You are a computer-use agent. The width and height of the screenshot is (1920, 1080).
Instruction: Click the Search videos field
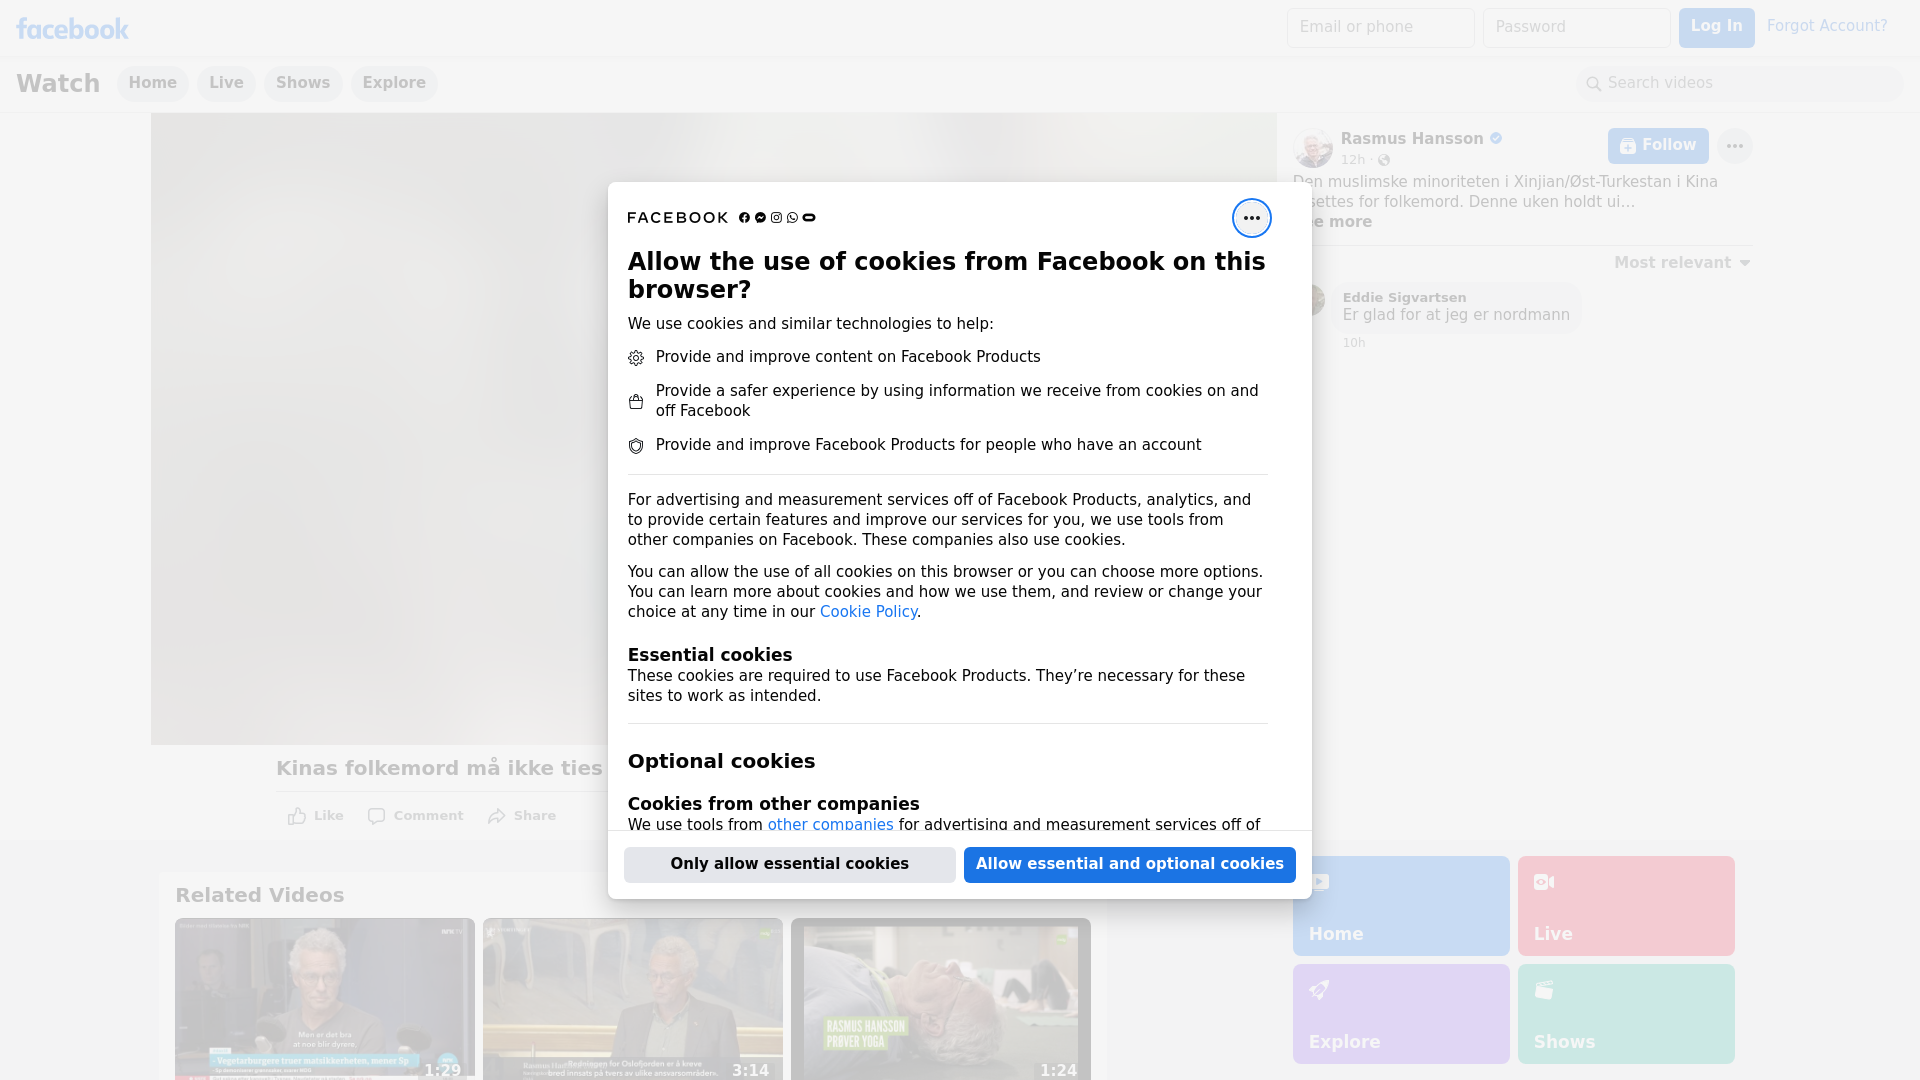click(1739, 84)
